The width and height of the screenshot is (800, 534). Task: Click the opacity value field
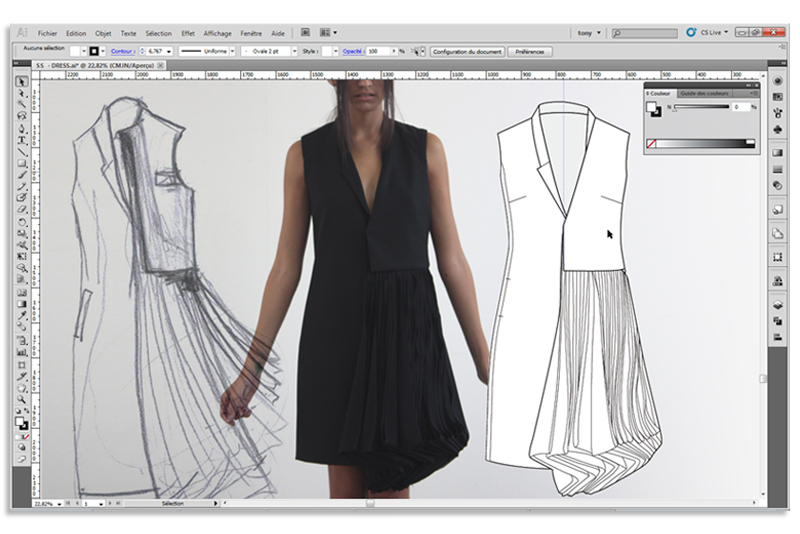pyautogui.click(x=379, y=52)
